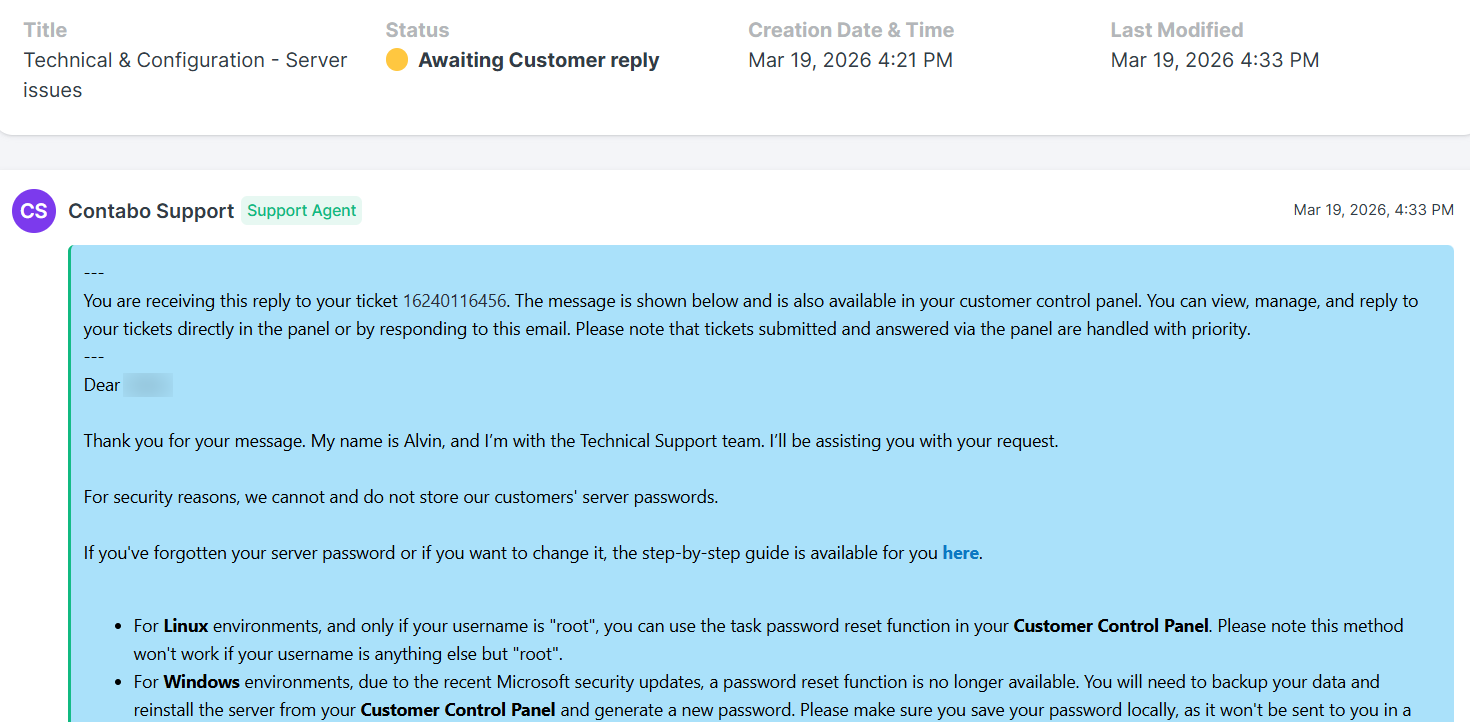
Task: Click the bold 'Windows' word in bullet
Action: (x=201, y=682)
